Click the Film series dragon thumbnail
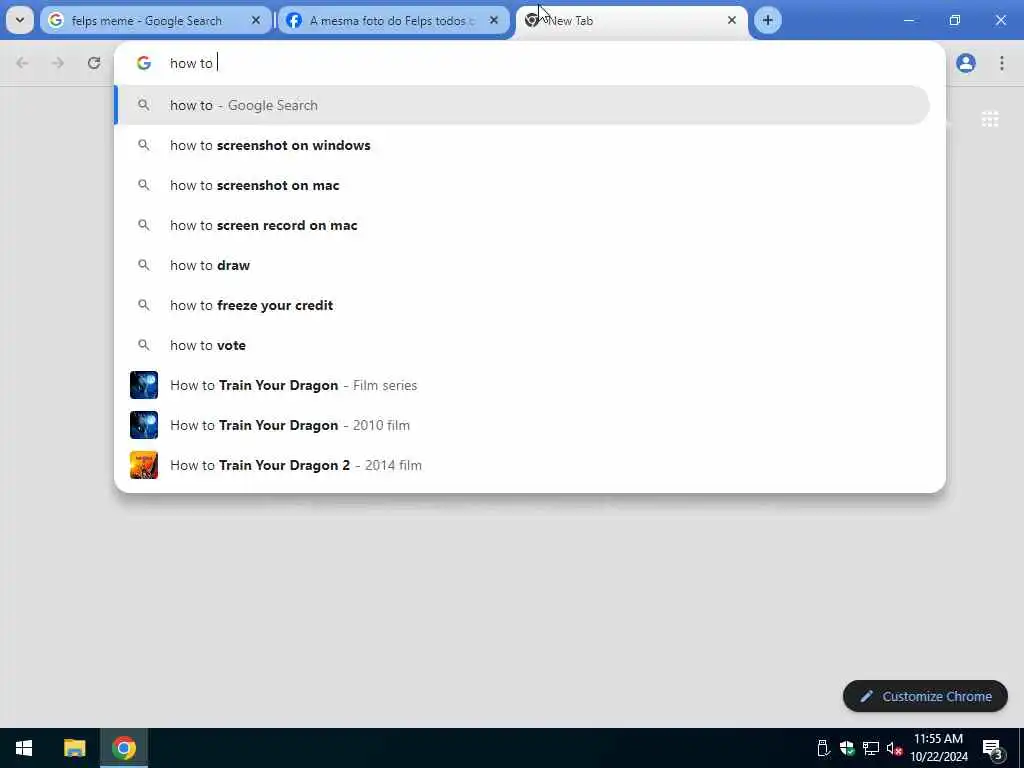 click(x=144, y=385)
